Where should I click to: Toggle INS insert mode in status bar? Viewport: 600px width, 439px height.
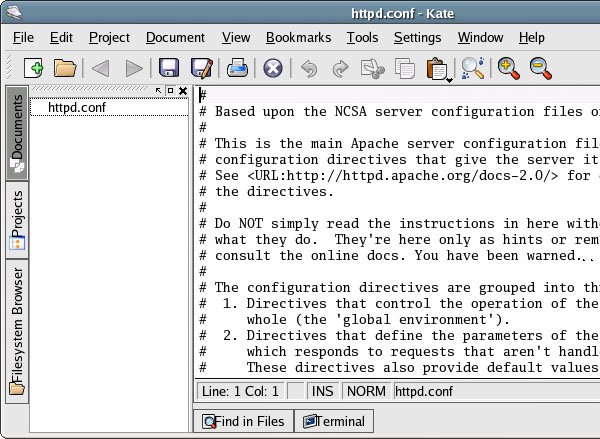pos(322,391)
